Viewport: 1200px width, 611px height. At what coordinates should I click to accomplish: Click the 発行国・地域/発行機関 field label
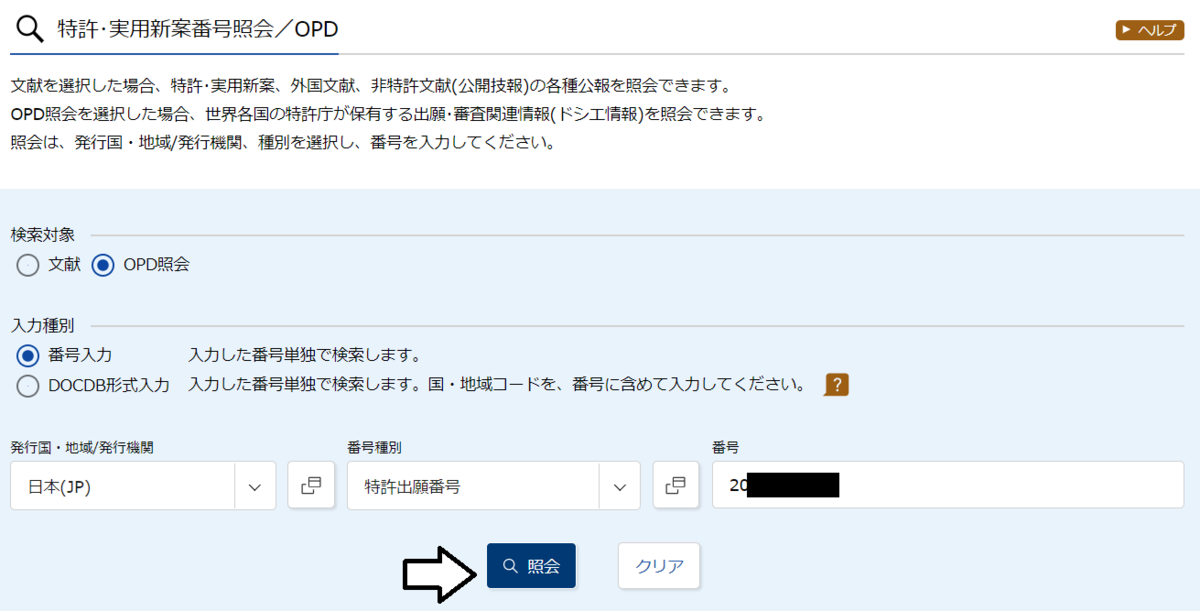coord(82,447)
